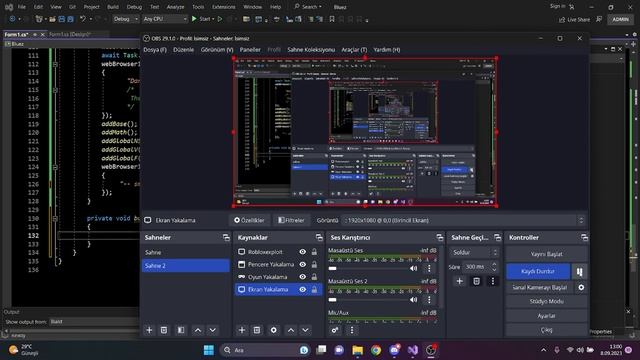Open Any CPU platform dropdown in Visual Studio
This screenshot has height=360, width=640.
click(x=165, y=19)
